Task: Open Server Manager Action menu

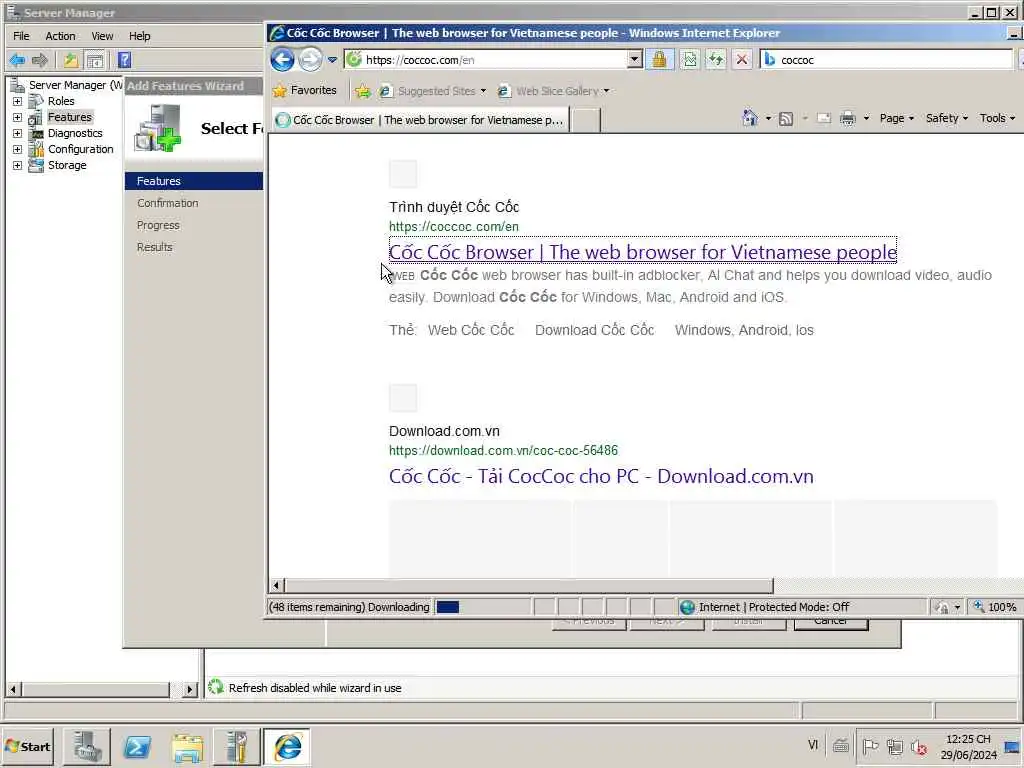Action: tap(60, 36)
